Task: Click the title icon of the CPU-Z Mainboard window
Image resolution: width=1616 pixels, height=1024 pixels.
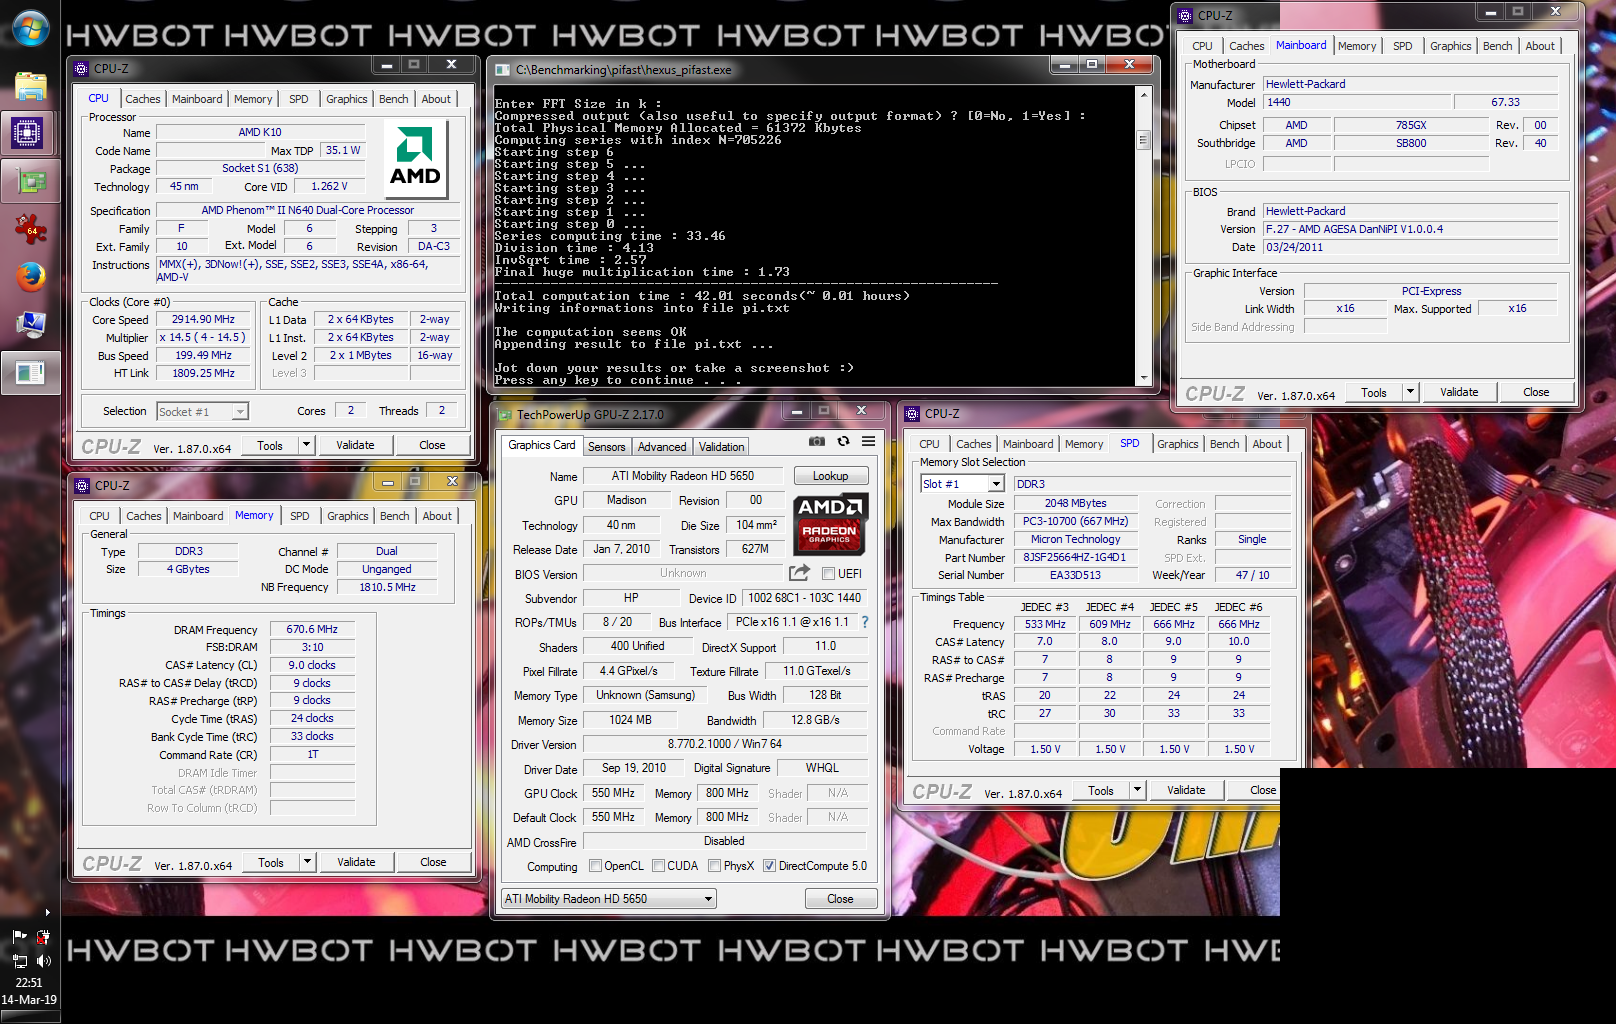Action: pyautogui.click(x=1185, y=15)
